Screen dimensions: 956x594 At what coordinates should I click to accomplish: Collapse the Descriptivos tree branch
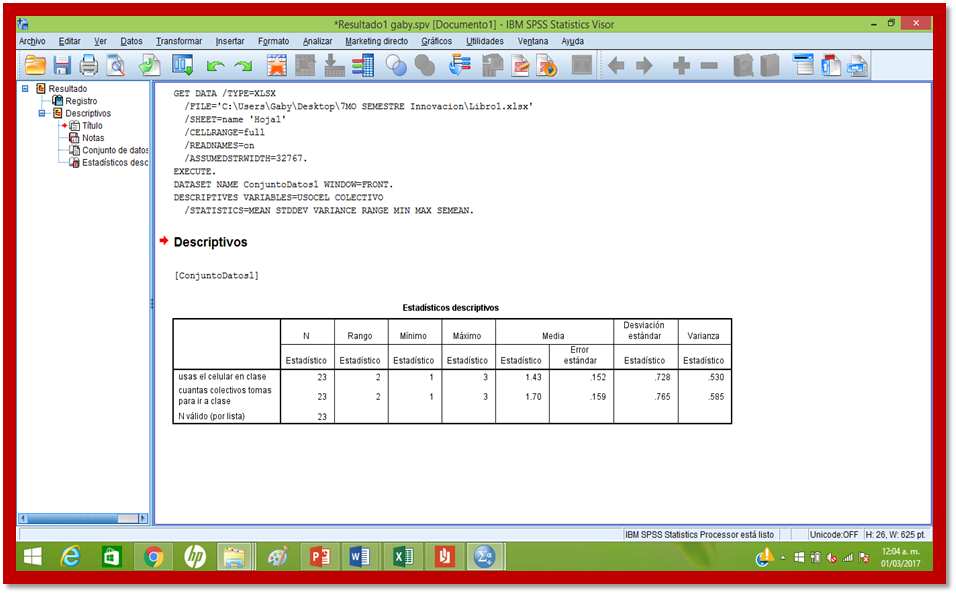pos(41,113)
